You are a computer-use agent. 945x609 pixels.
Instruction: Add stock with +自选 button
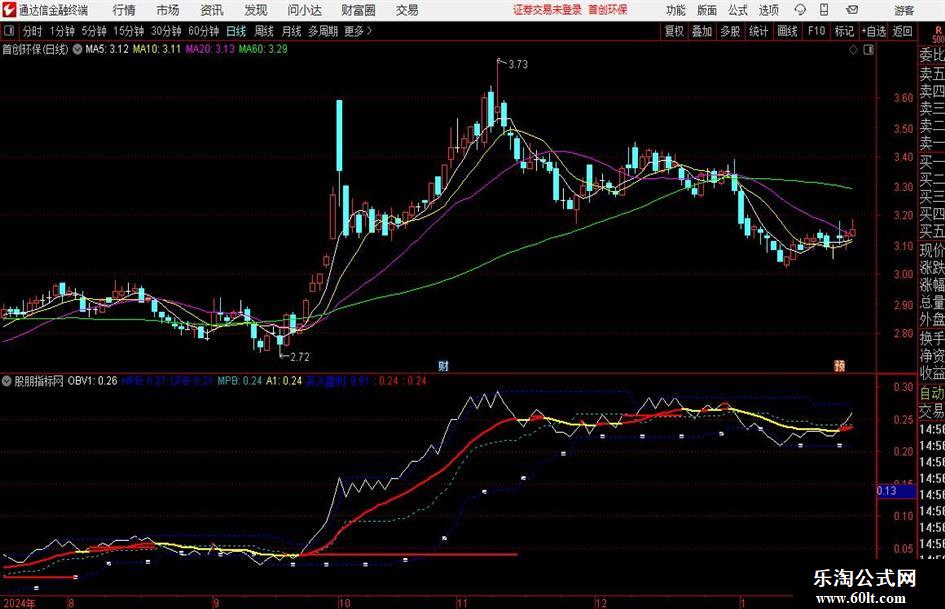[x=873, y=31]
